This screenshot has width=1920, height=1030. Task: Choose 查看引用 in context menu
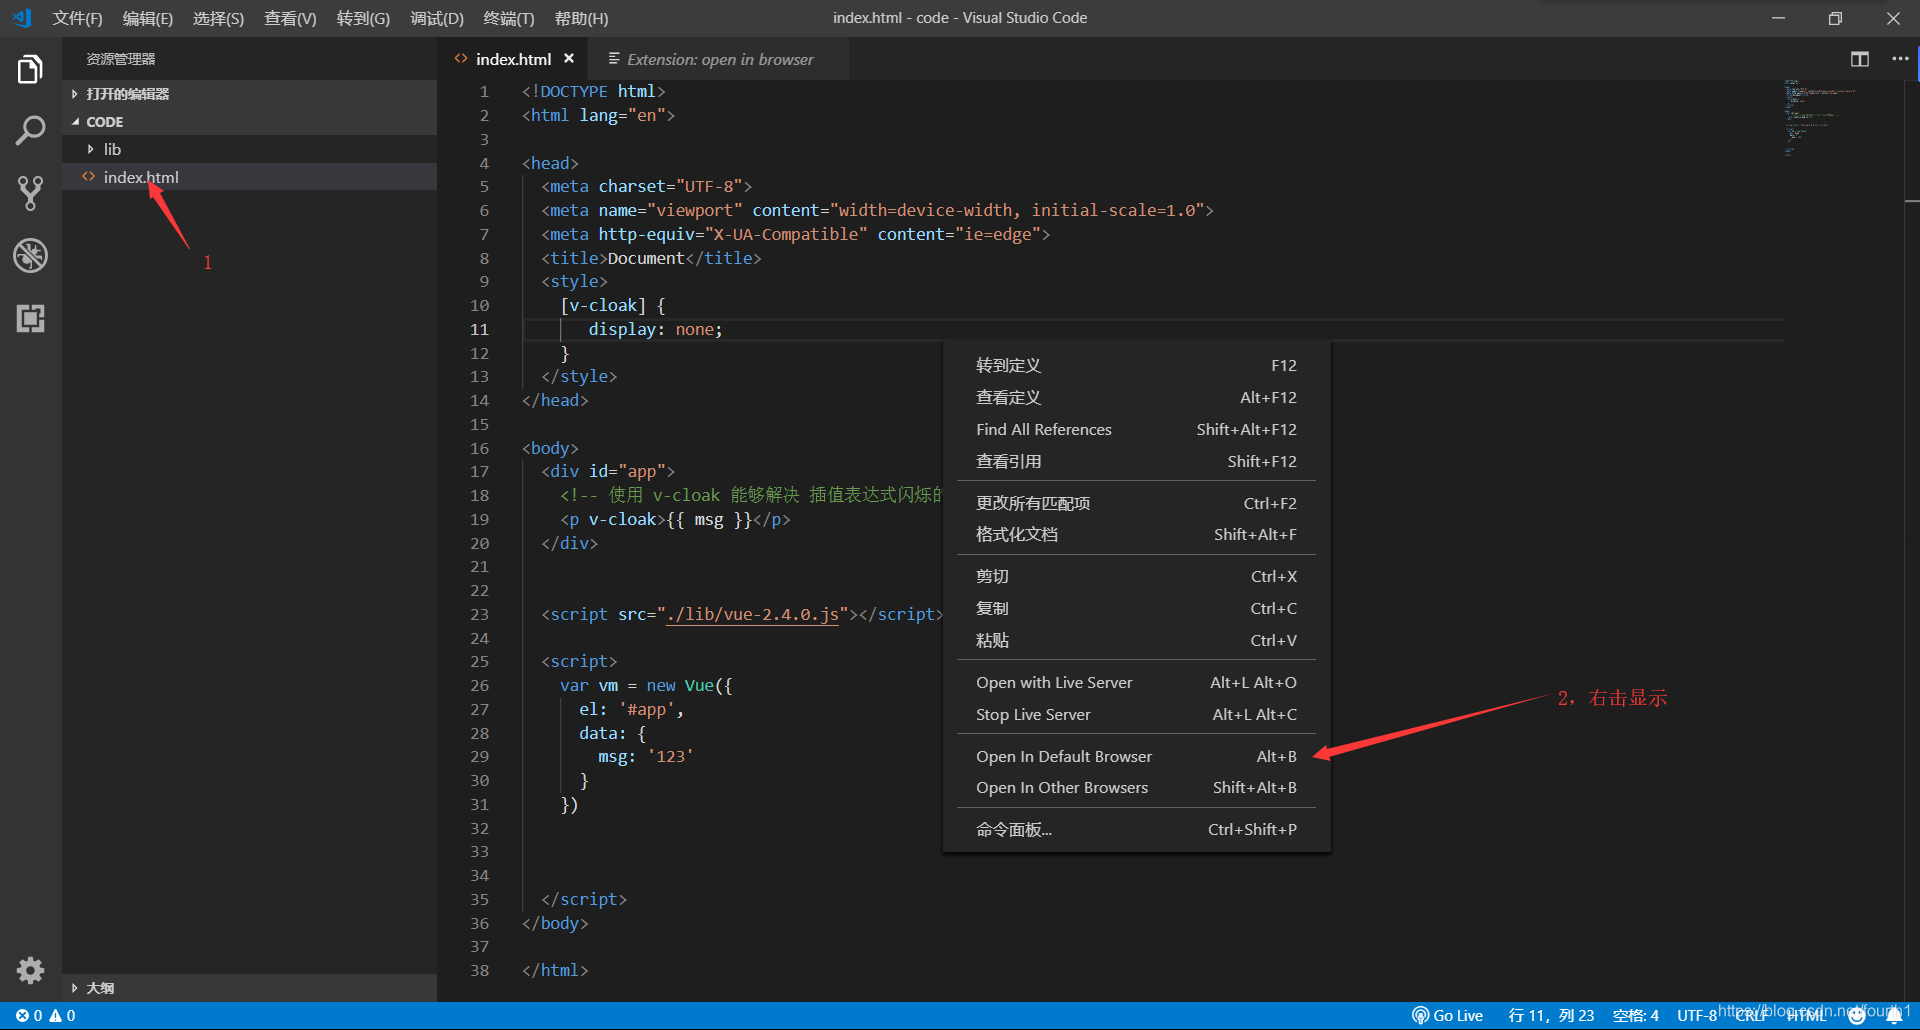[x=1136, y=462]
